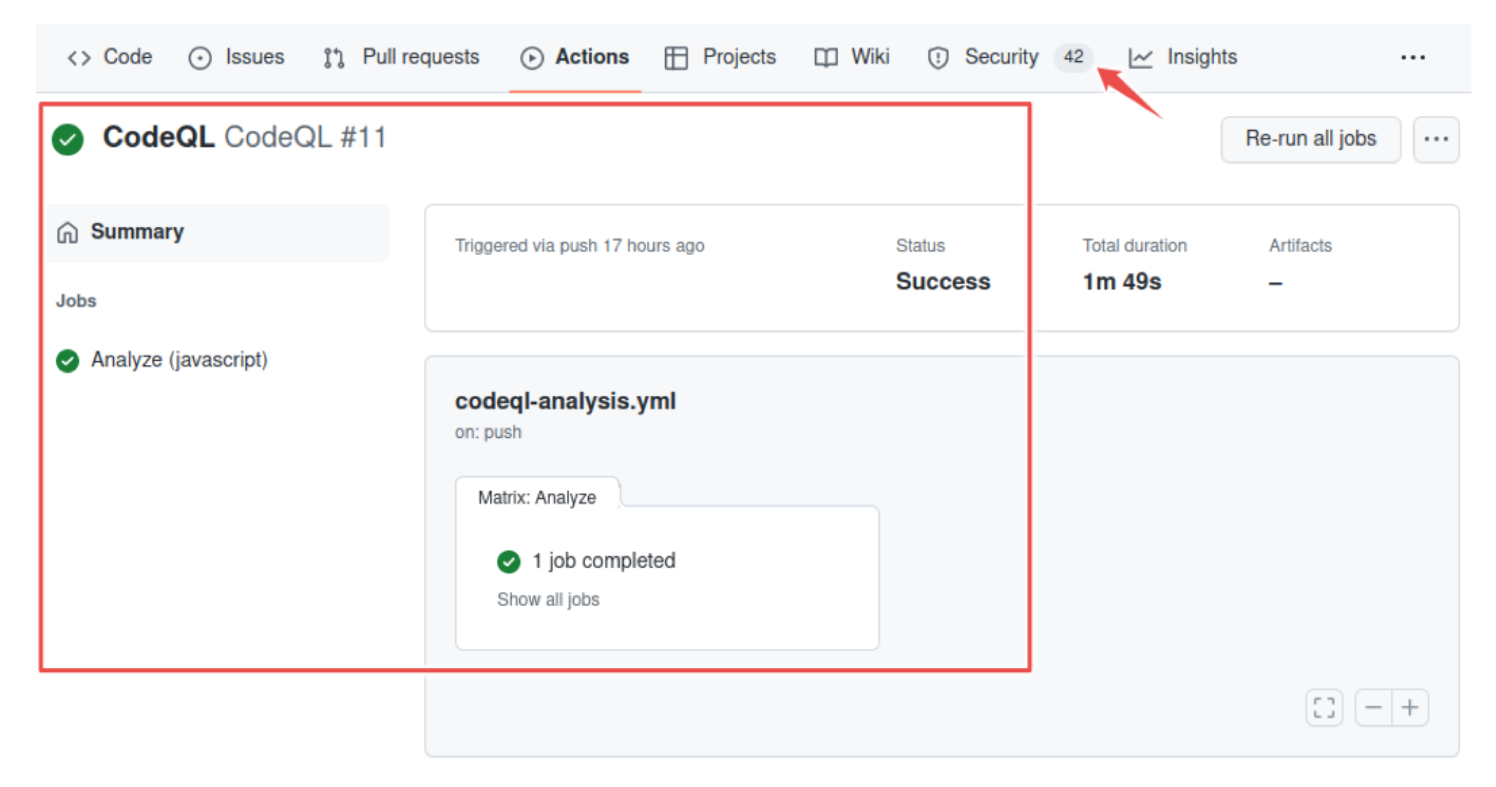Click the Insights graph icon
Viewport: 1496px width, 787px height.
tap(1141, 58)
